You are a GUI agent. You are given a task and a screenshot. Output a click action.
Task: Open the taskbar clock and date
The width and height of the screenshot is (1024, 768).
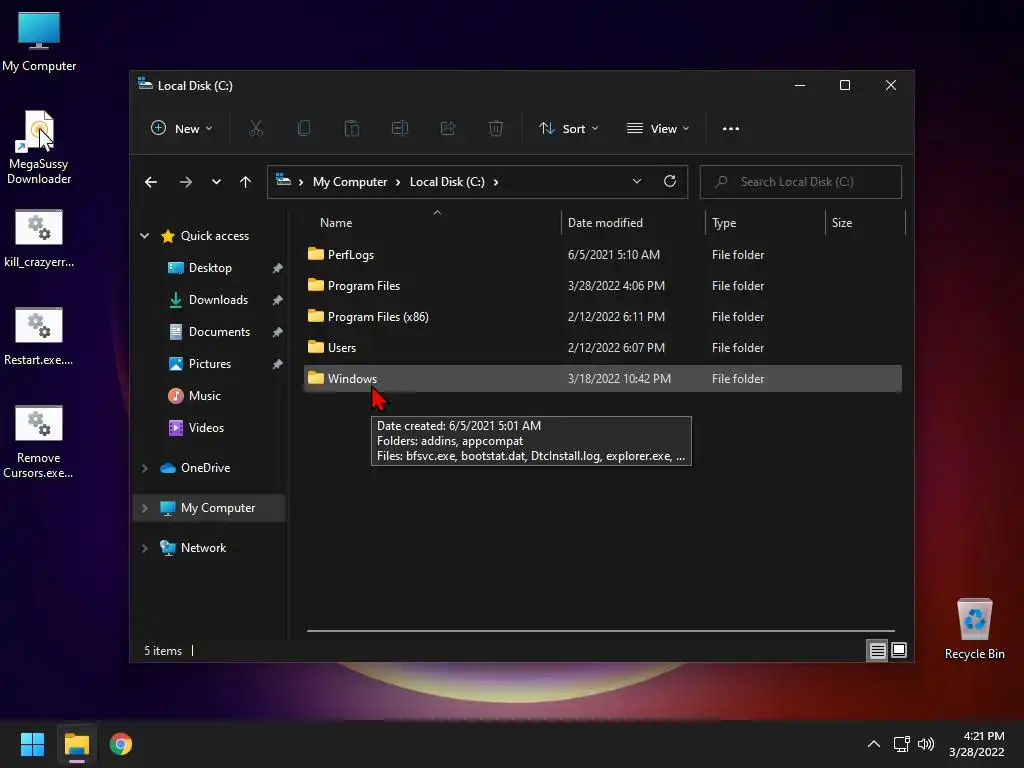click(x=977, y=744)
